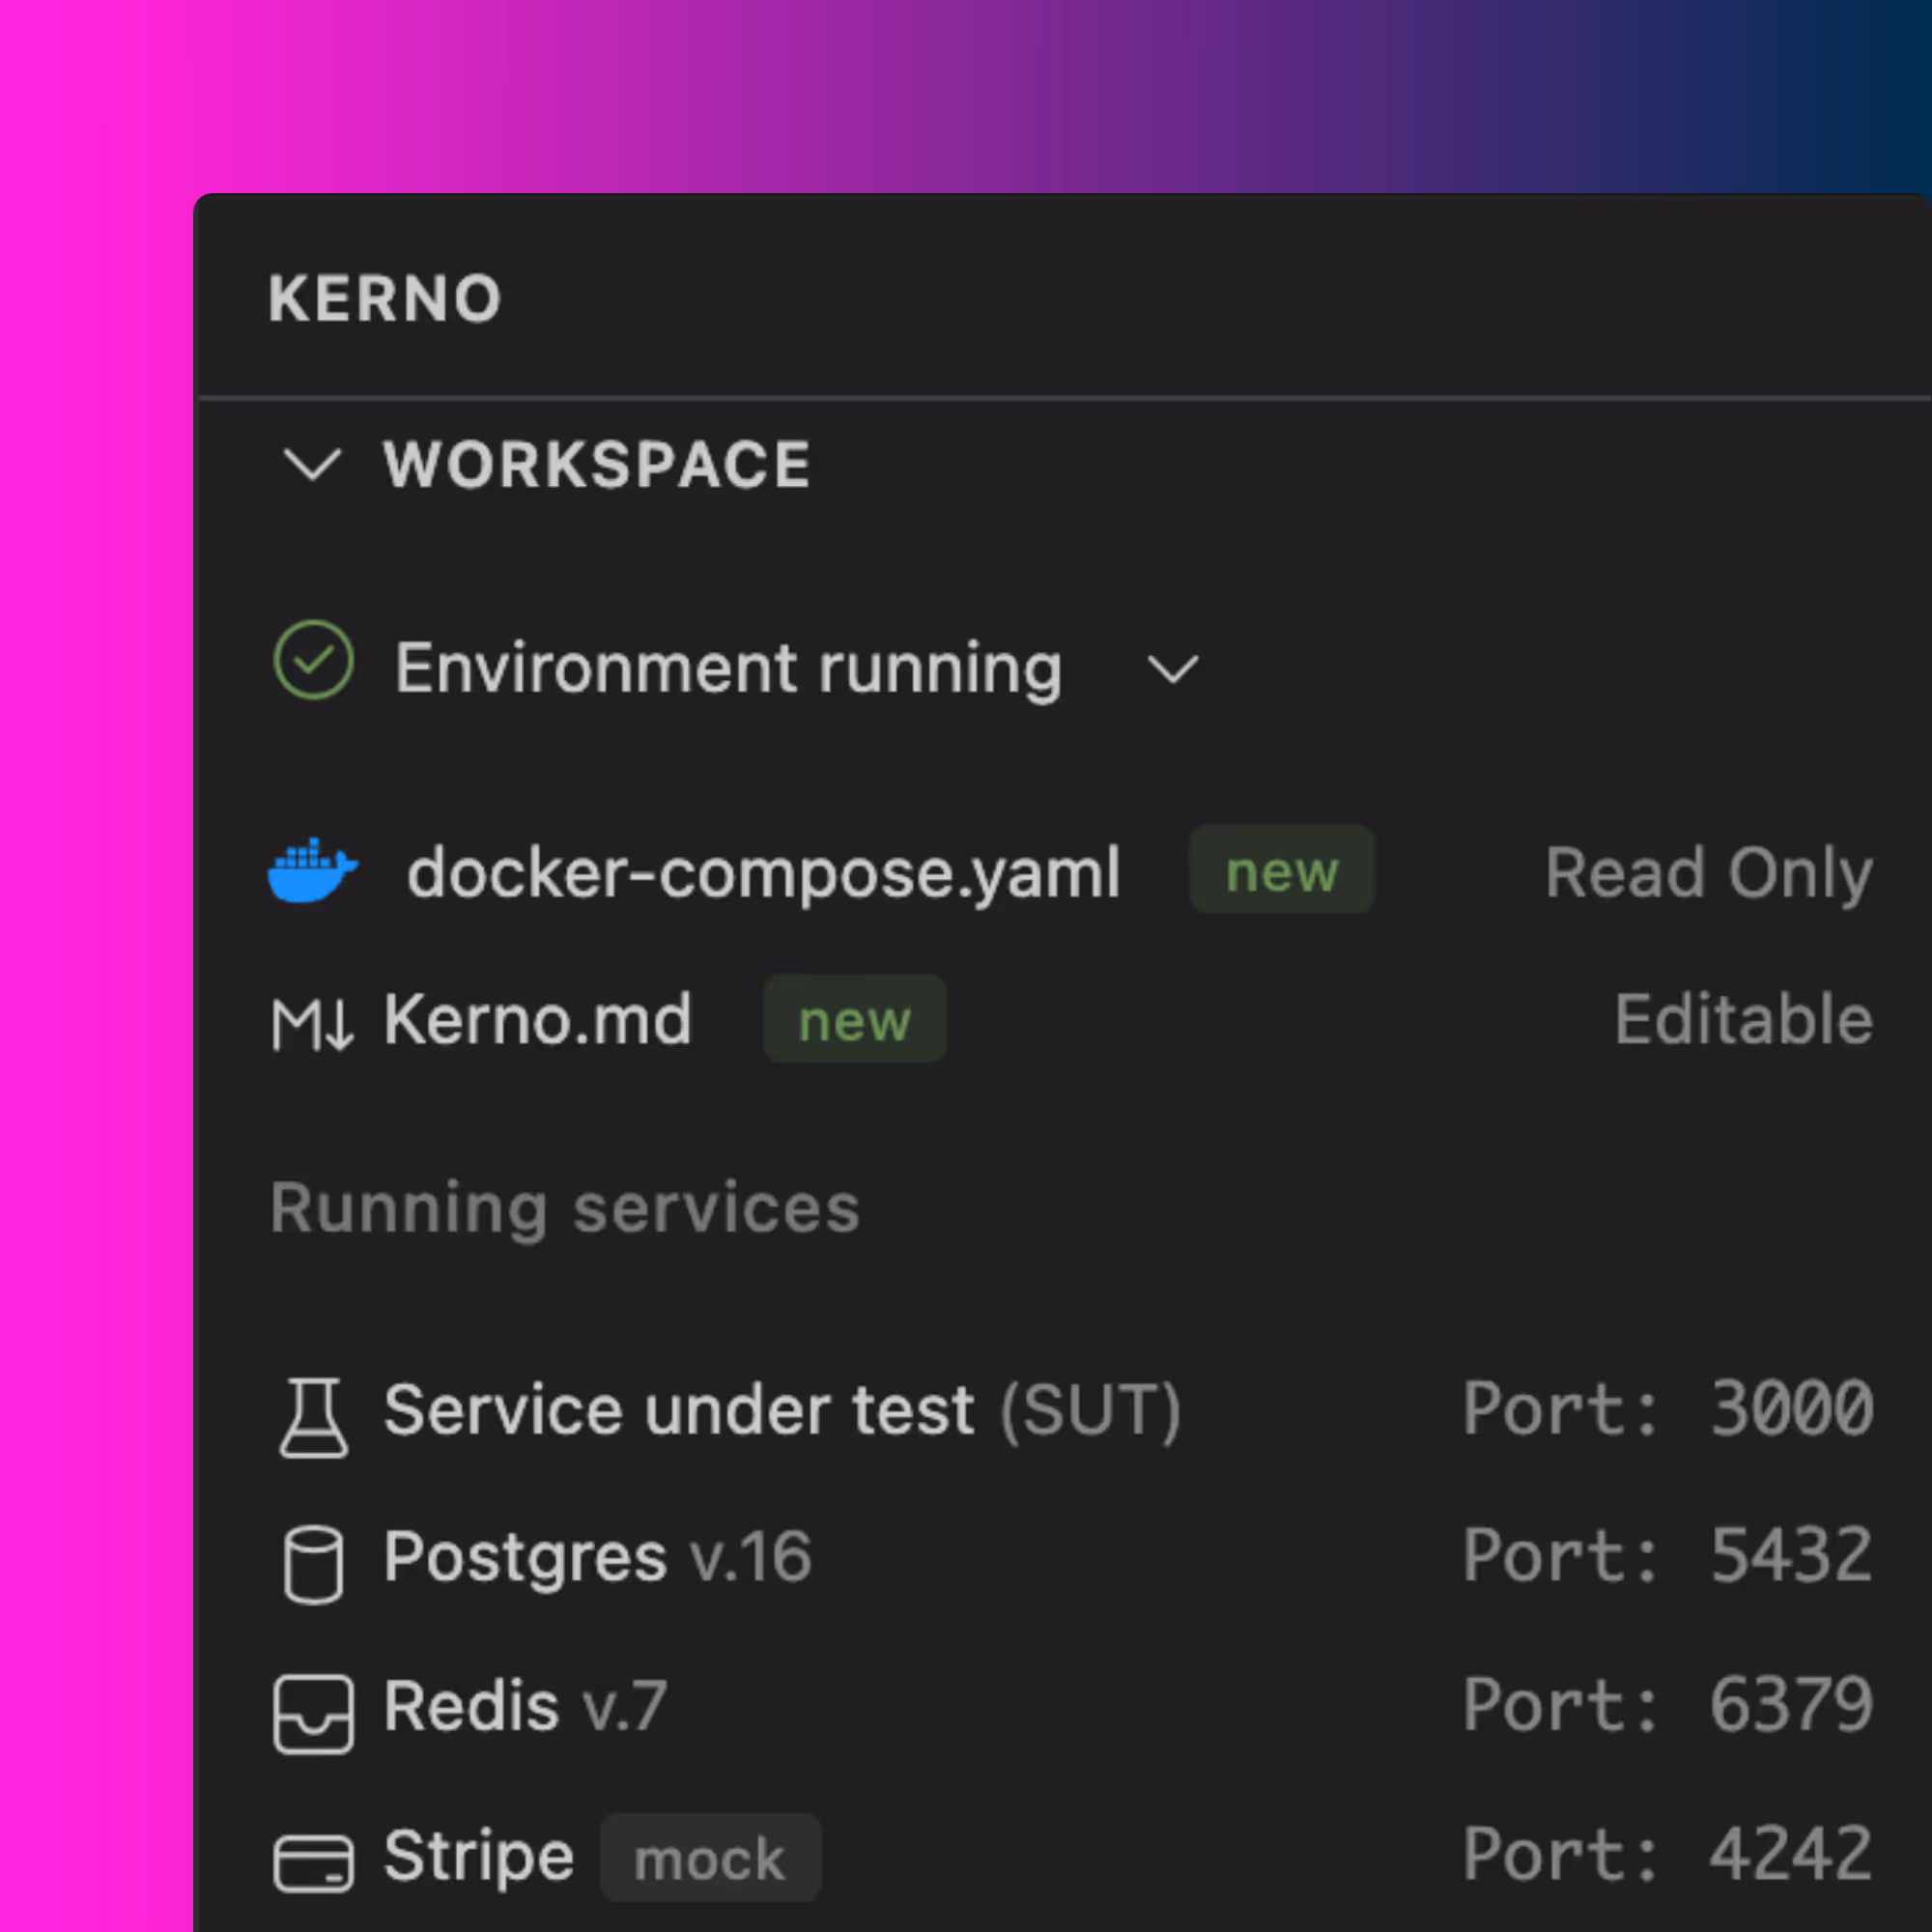The height and width of the screenshot is (1932, 1932).
Task: Click the Docker whale icon
Action: pos(312,871)
